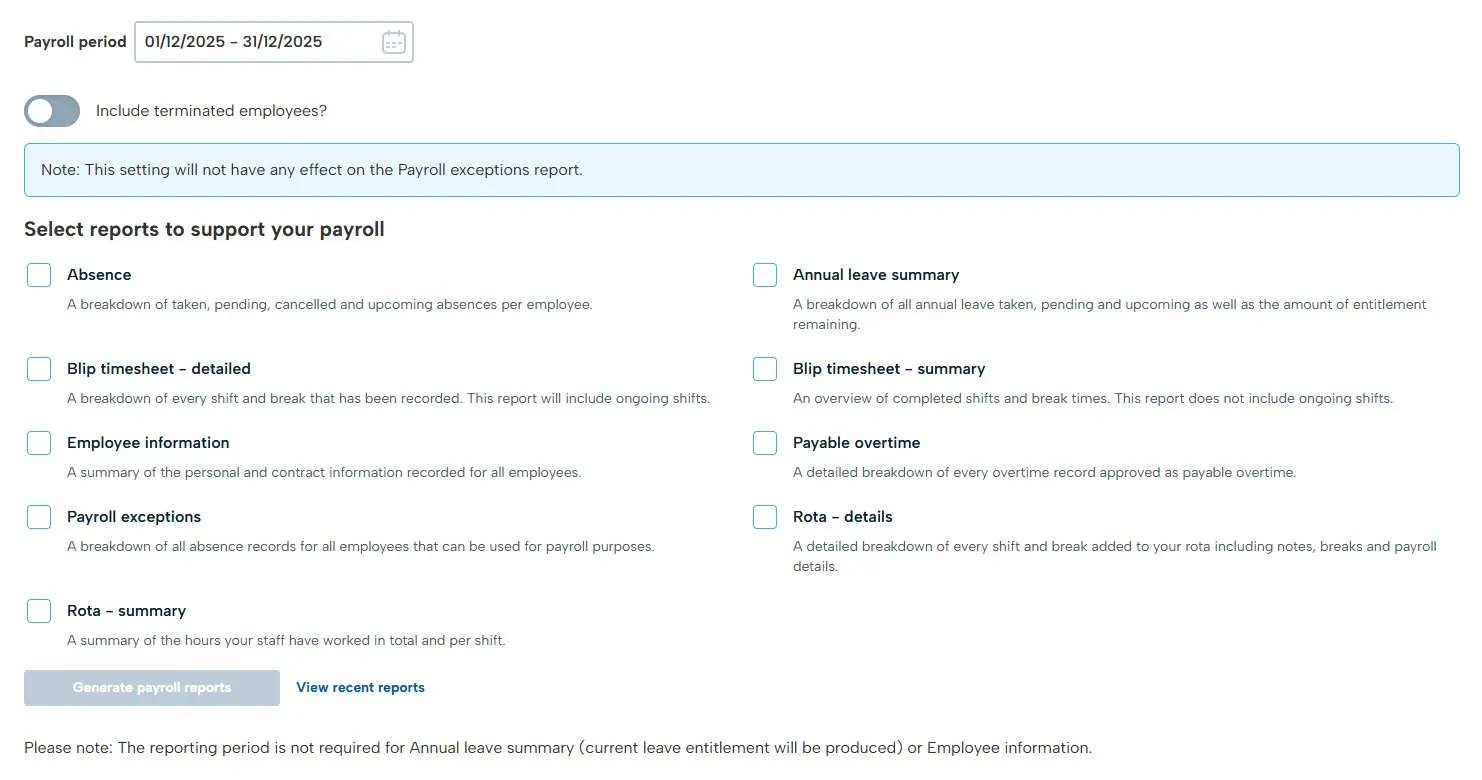
Task: Click the Payable overtime label text
Action: 856,443
